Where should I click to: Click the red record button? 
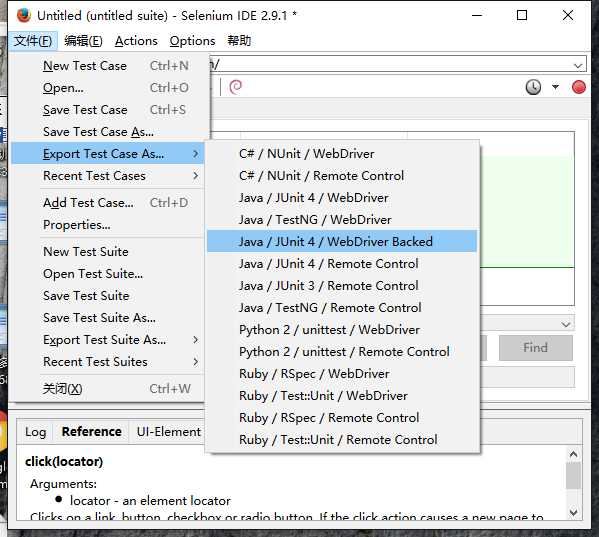coord(579,87)
